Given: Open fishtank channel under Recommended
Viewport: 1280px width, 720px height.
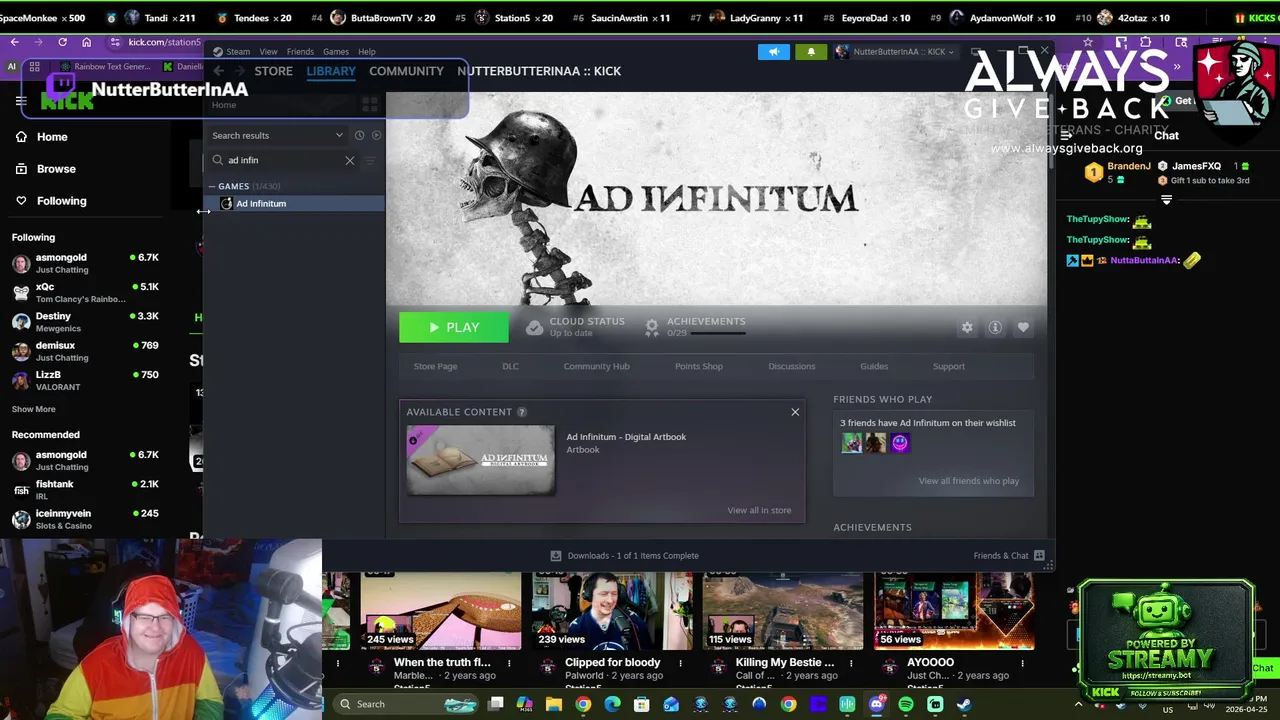Looking at the screenshot, I should click(85, 489).
